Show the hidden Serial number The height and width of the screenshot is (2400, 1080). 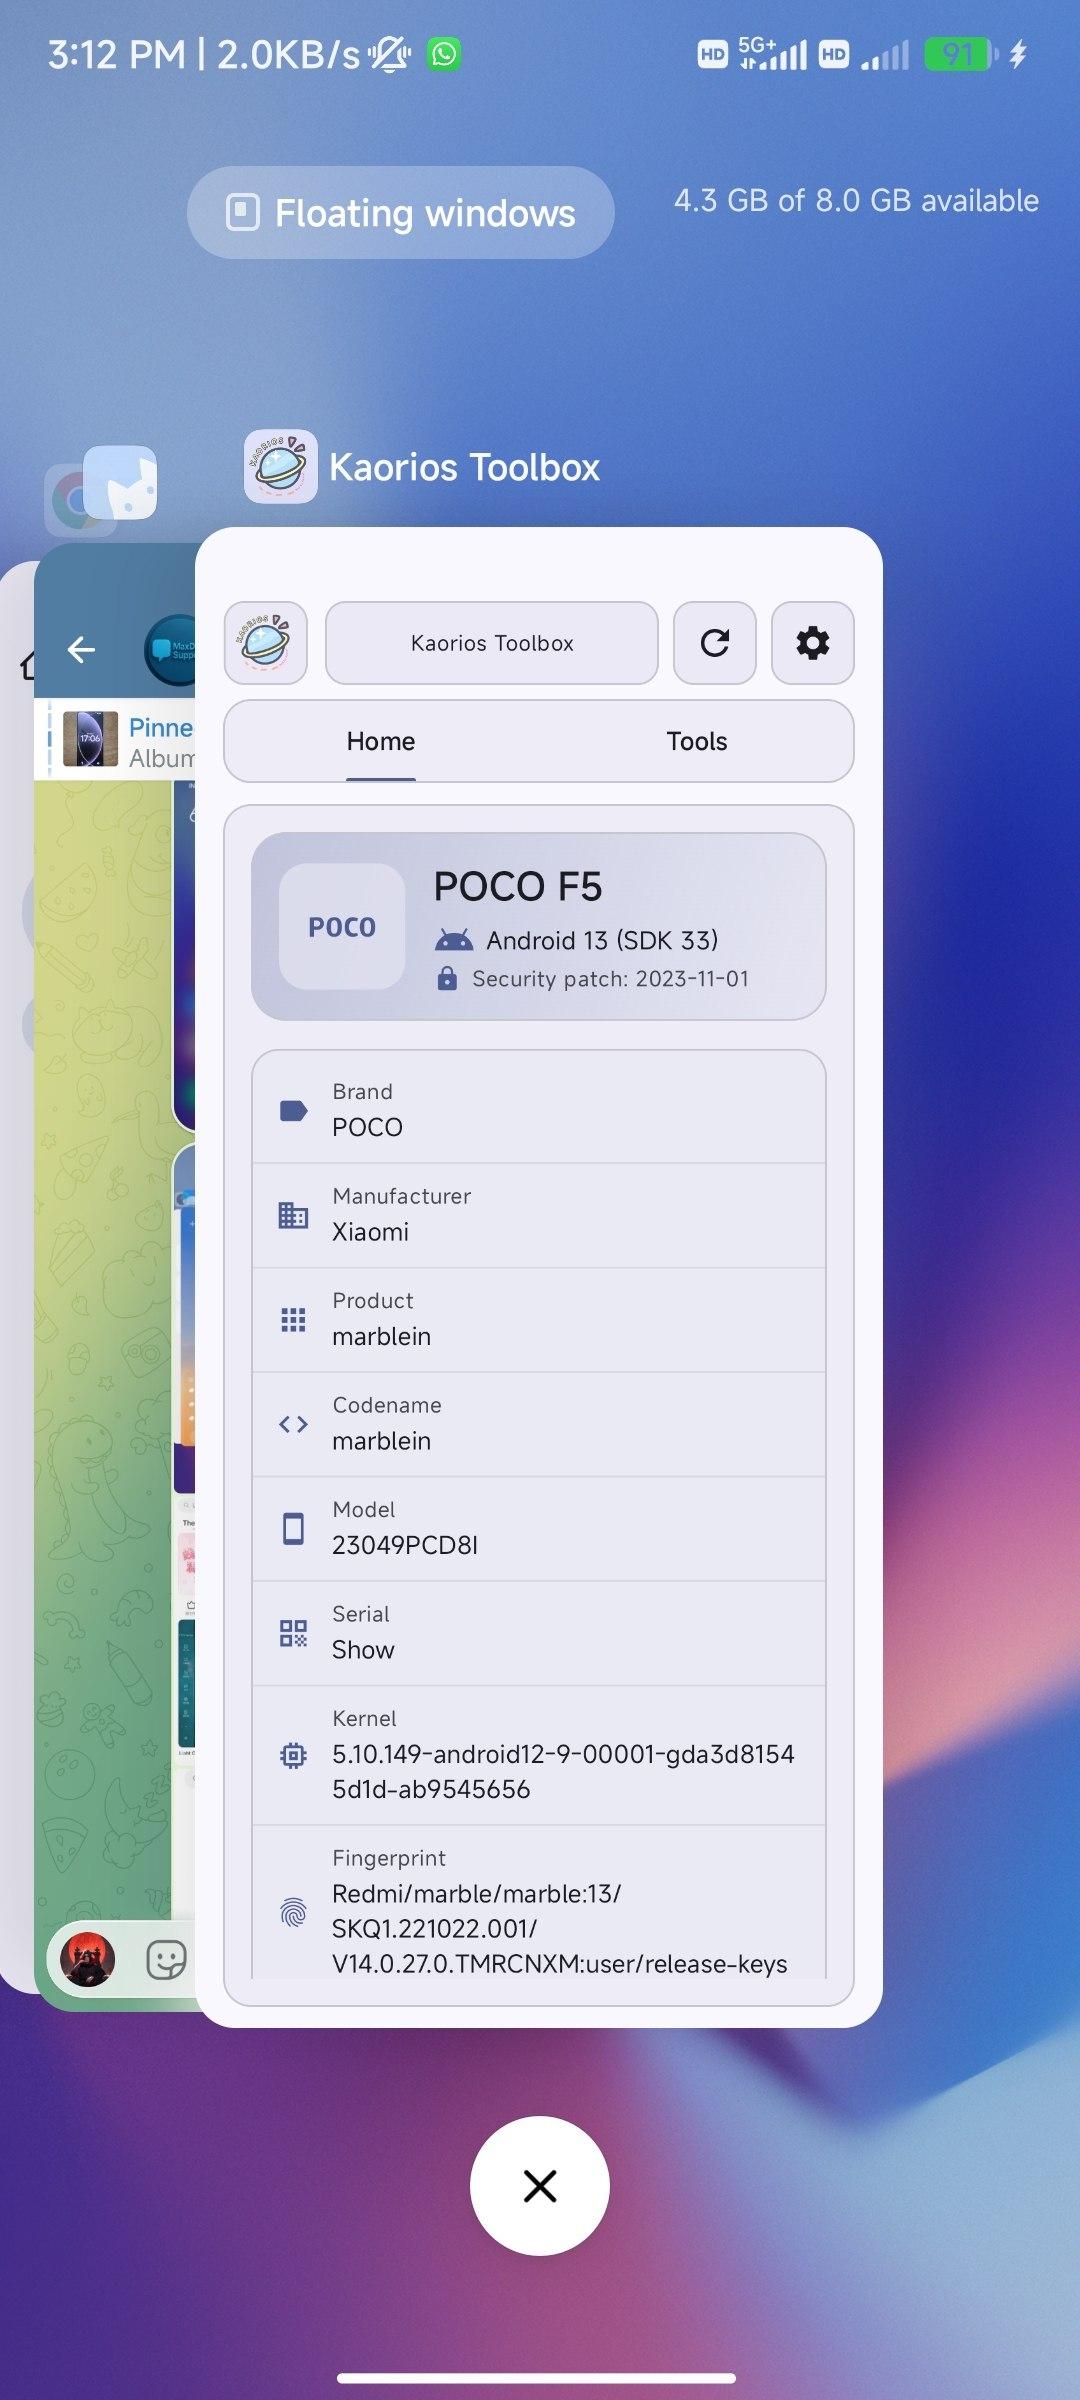[363, 1650]
